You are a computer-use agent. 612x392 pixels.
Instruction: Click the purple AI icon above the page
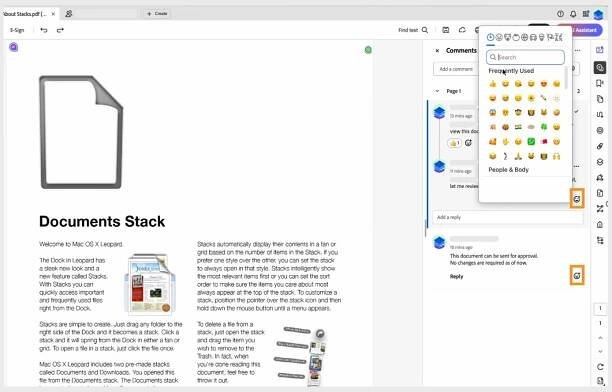(x=13, y=47)
